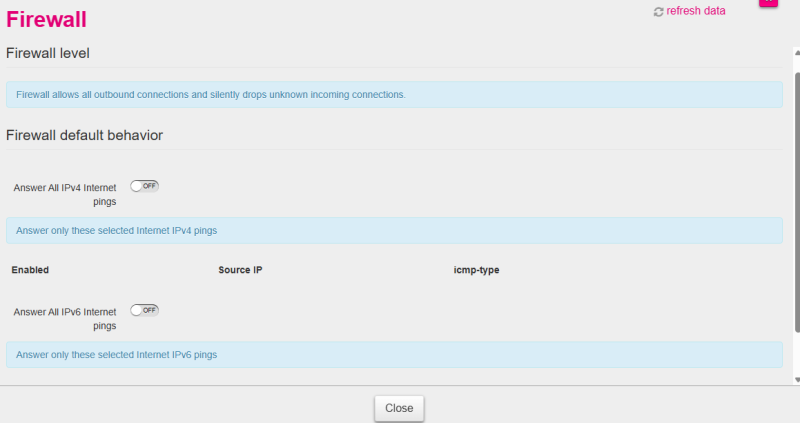The image size is (800, 423).
Task: Click the Enabled column header
Action: [x=30, y=270]
